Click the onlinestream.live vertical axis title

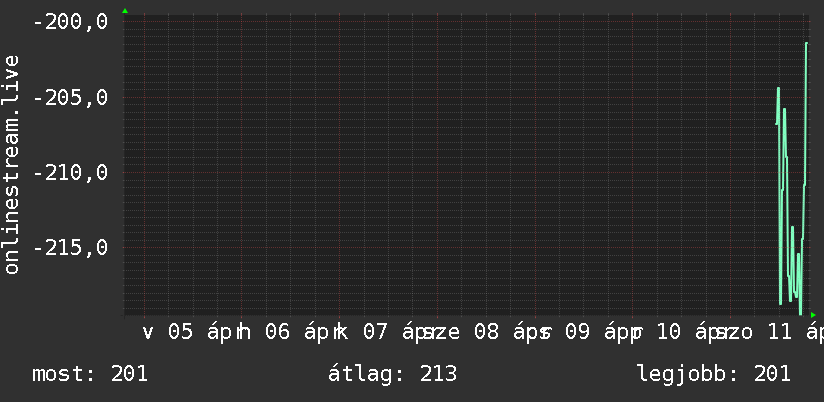point(12,165)
